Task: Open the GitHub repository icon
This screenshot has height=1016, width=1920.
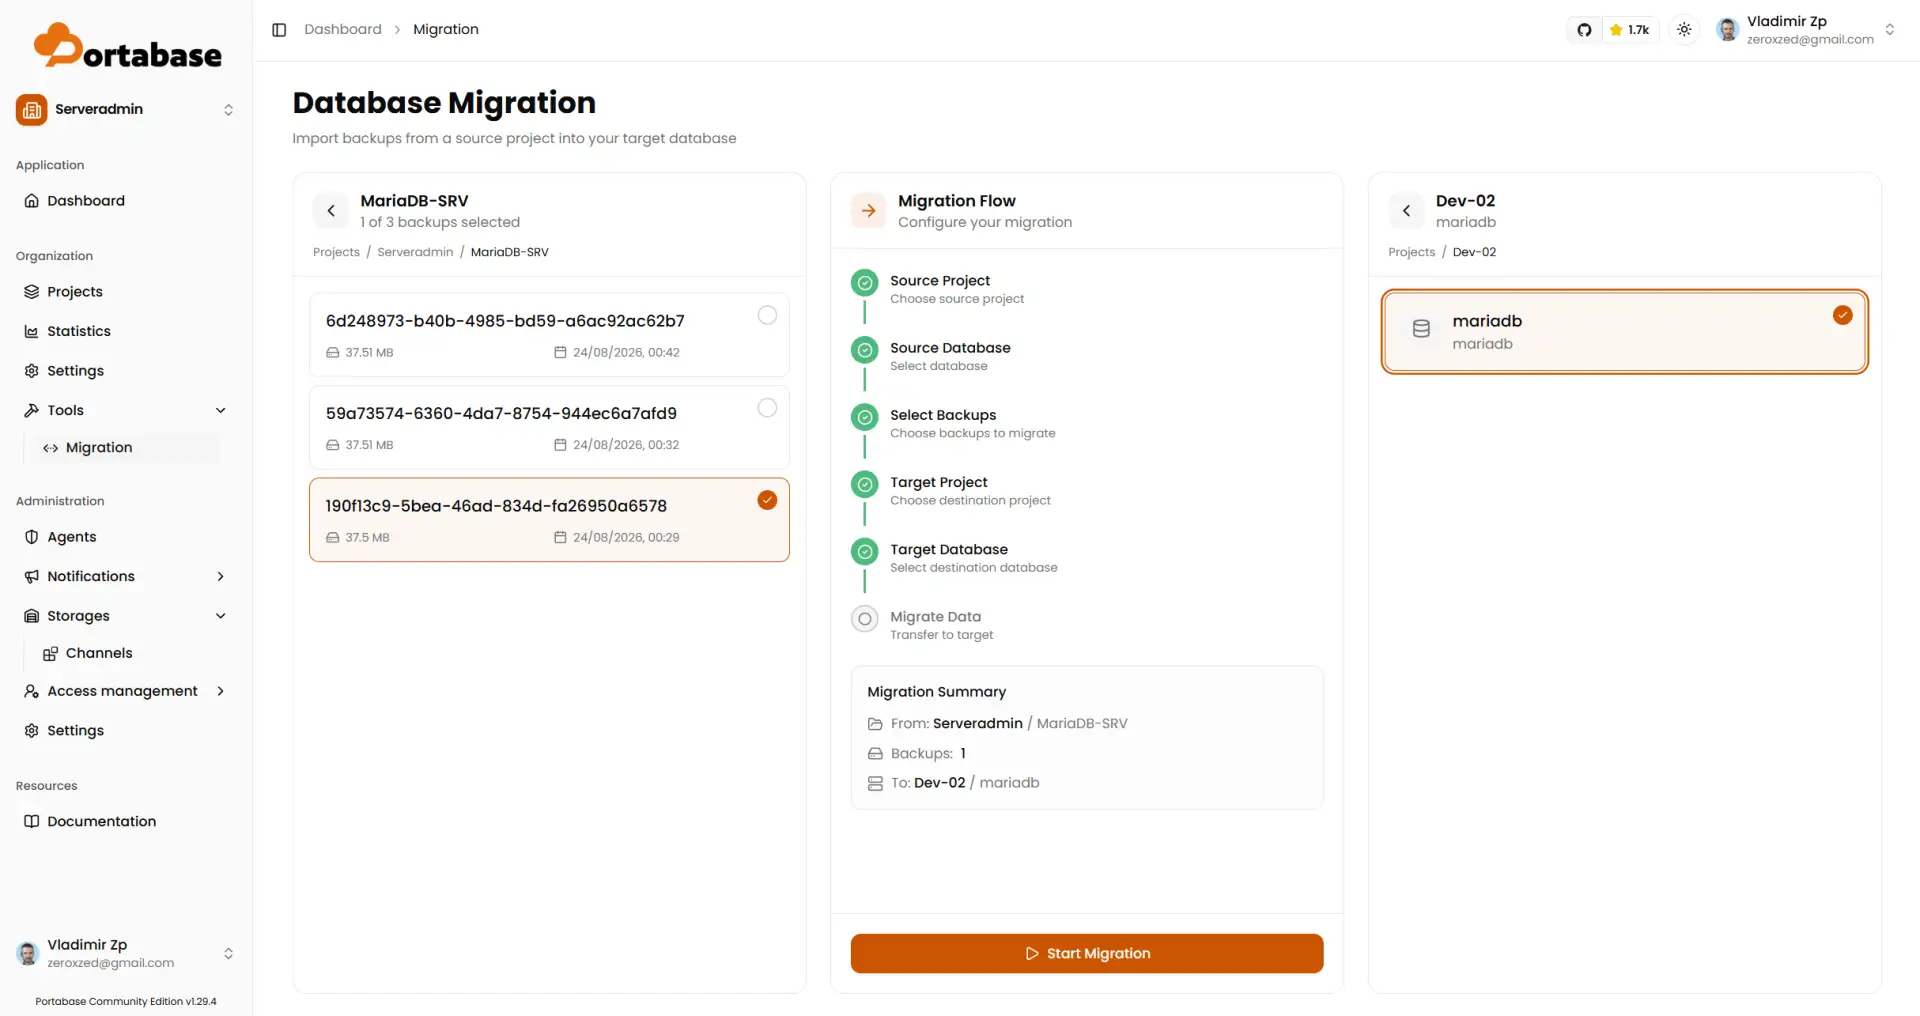Action: tap(1584, 30)
